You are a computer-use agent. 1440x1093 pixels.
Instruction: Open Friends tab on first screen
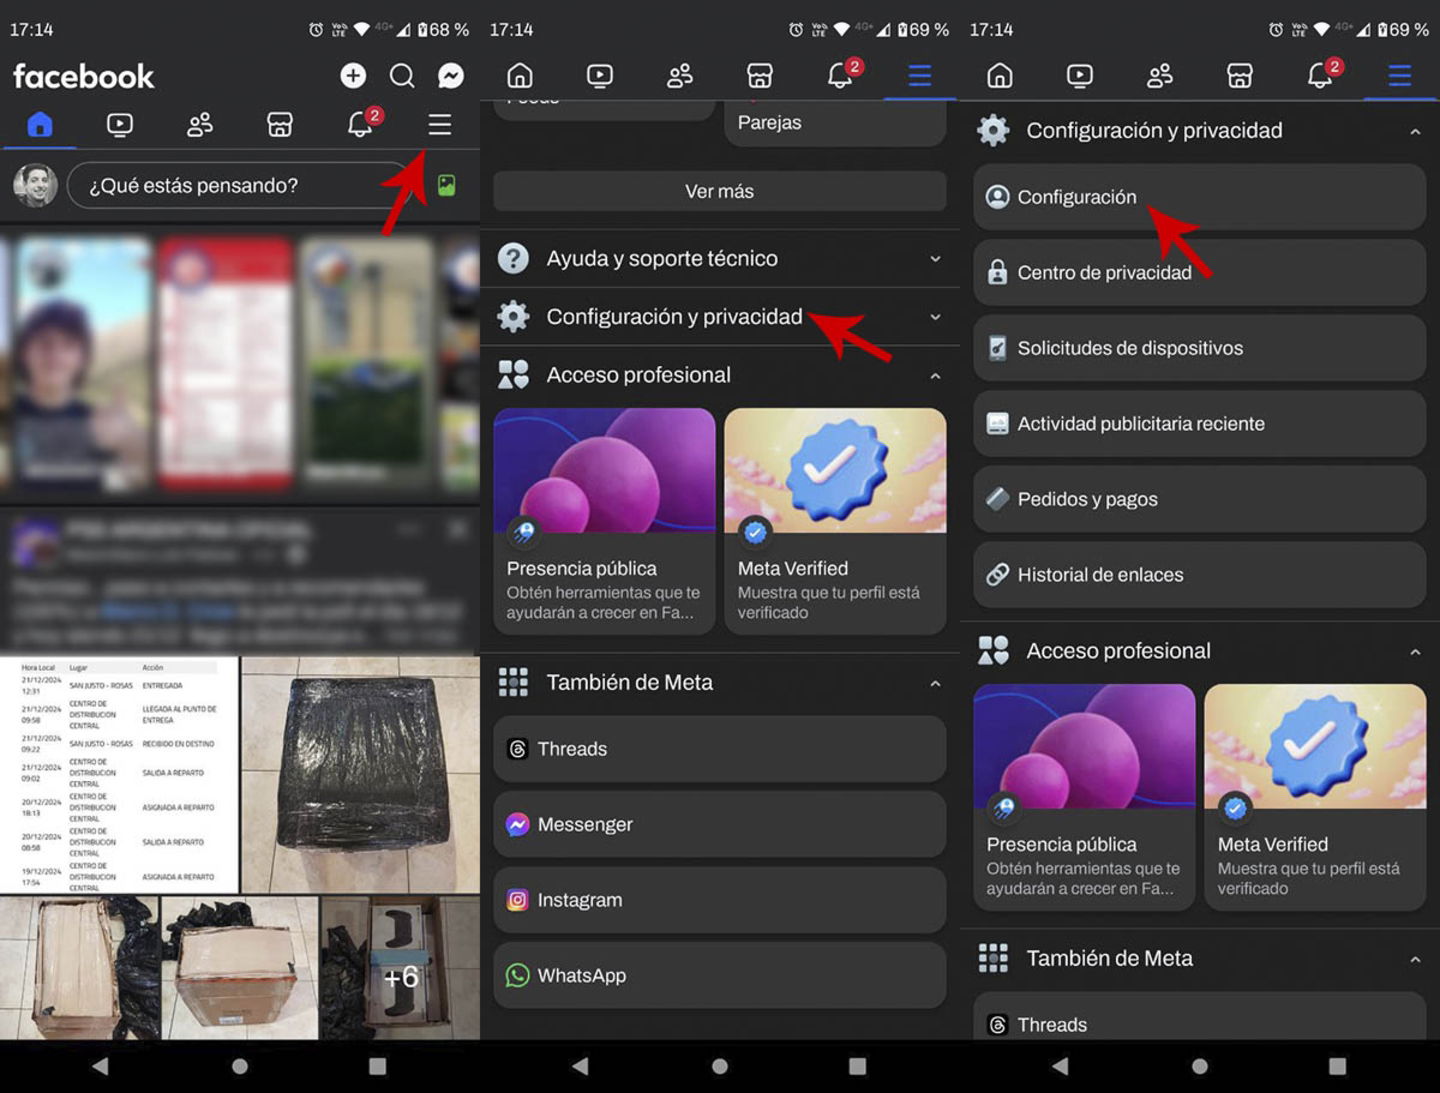200,124
